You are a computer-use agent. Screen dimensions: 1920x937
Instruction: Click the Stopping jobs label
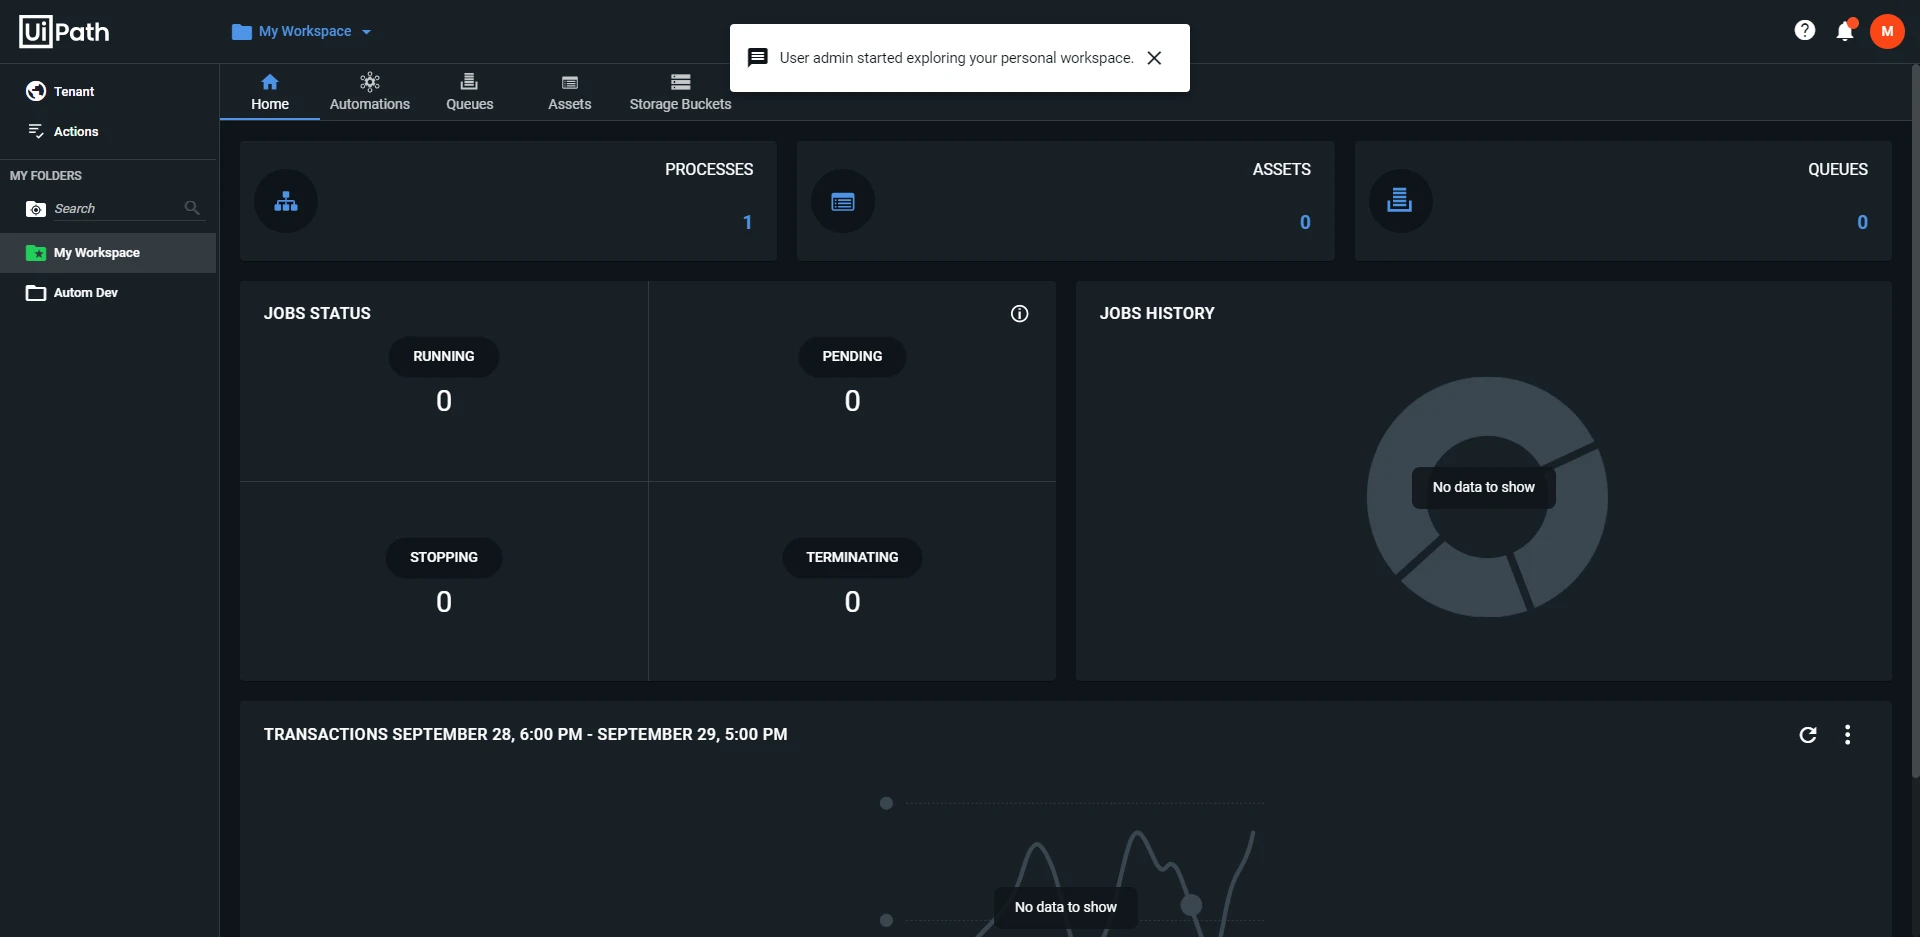(444, 558)
